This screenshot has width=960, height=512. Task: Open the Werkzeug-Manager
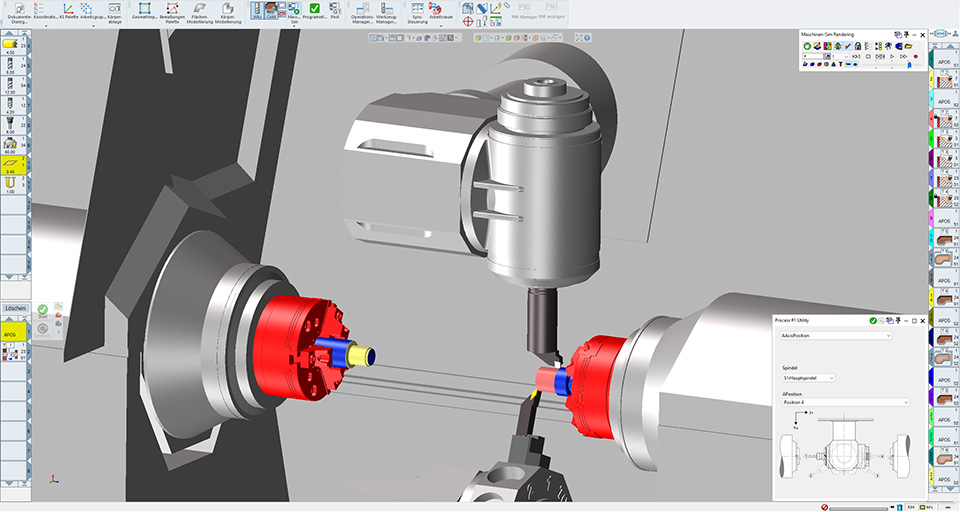(387, 12)
